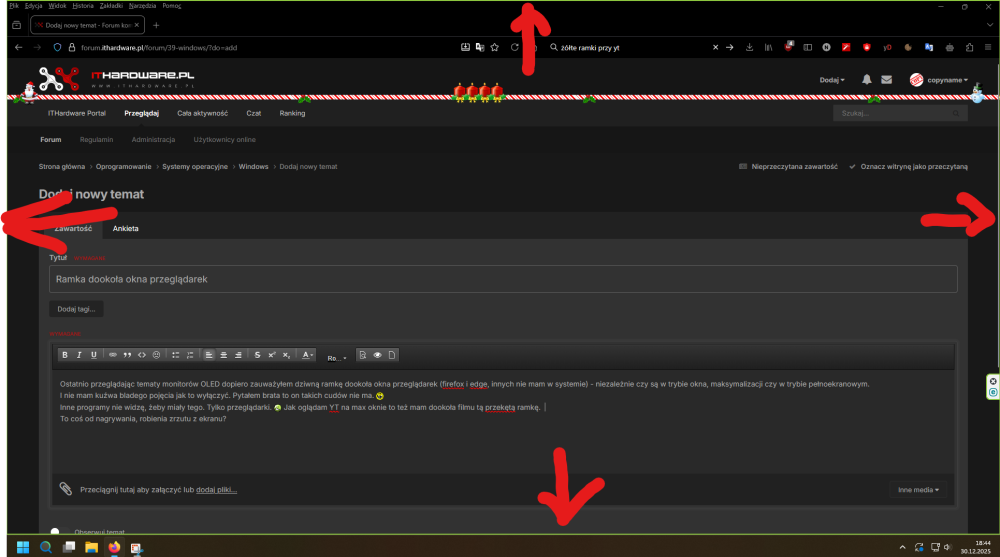Open the text color picker

coord(307,355)
